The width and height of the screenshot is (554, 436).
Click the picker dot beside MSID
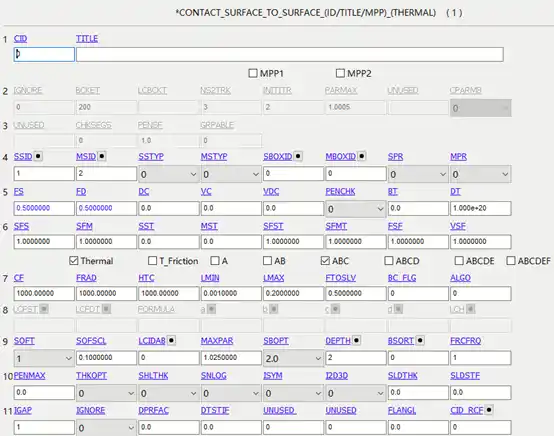[102, 156]
